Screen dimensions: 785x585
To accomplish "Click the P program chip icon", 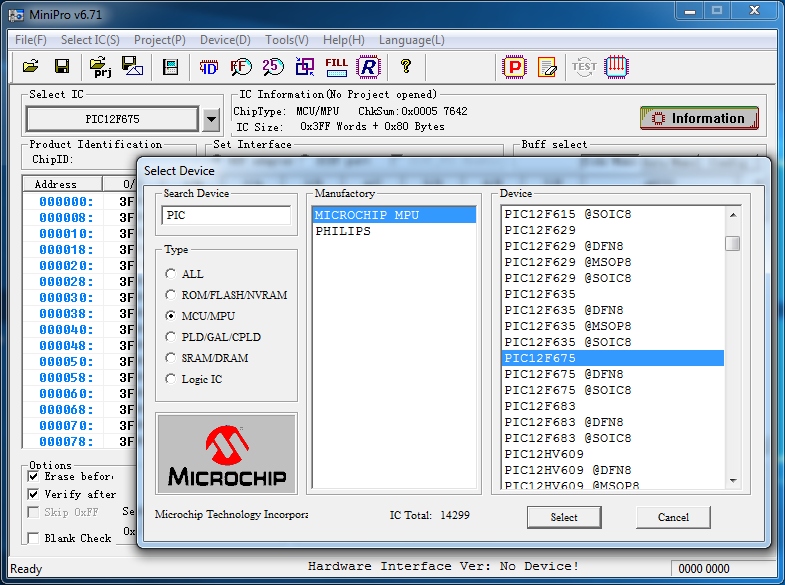I will click(515, 67).
